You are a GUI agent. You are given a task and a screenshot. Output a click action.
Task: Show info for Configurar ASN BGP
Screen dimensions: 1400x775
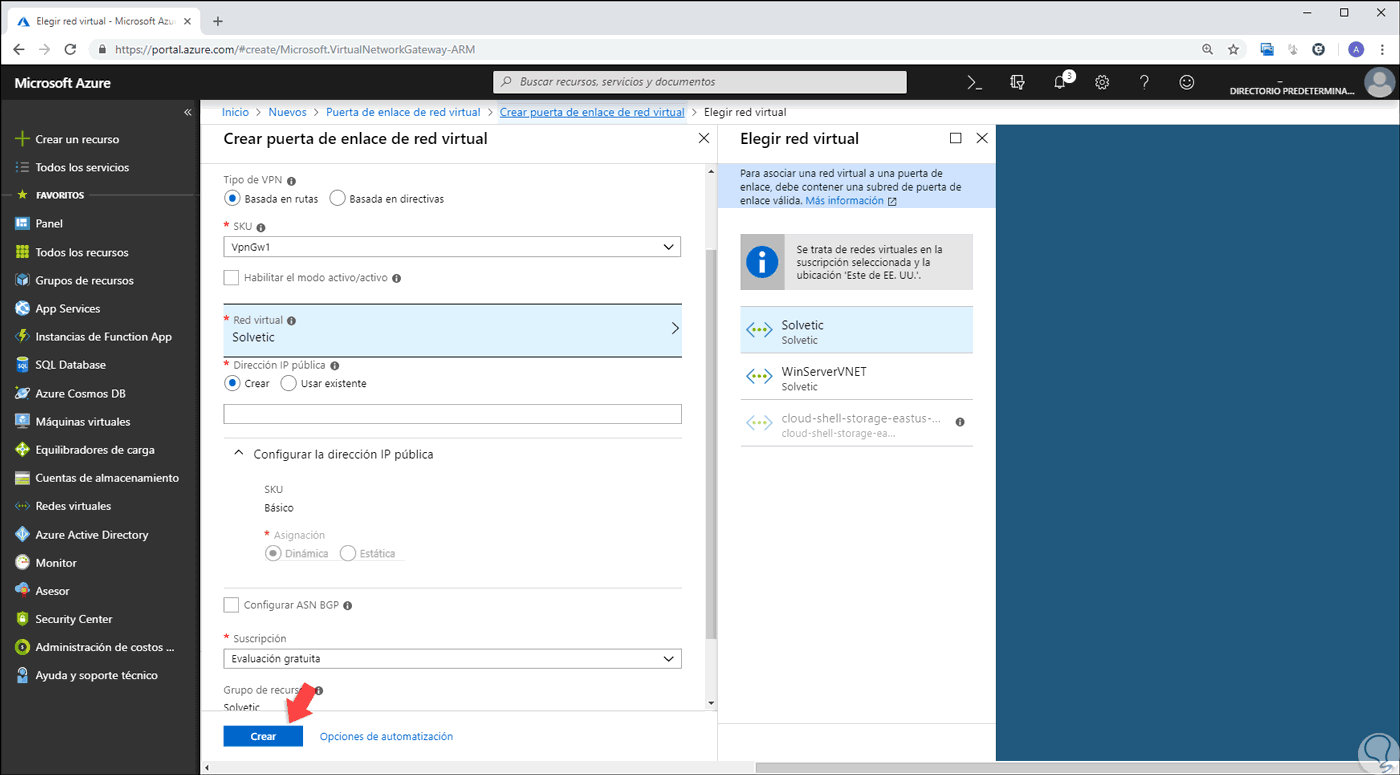pos(348,605)
